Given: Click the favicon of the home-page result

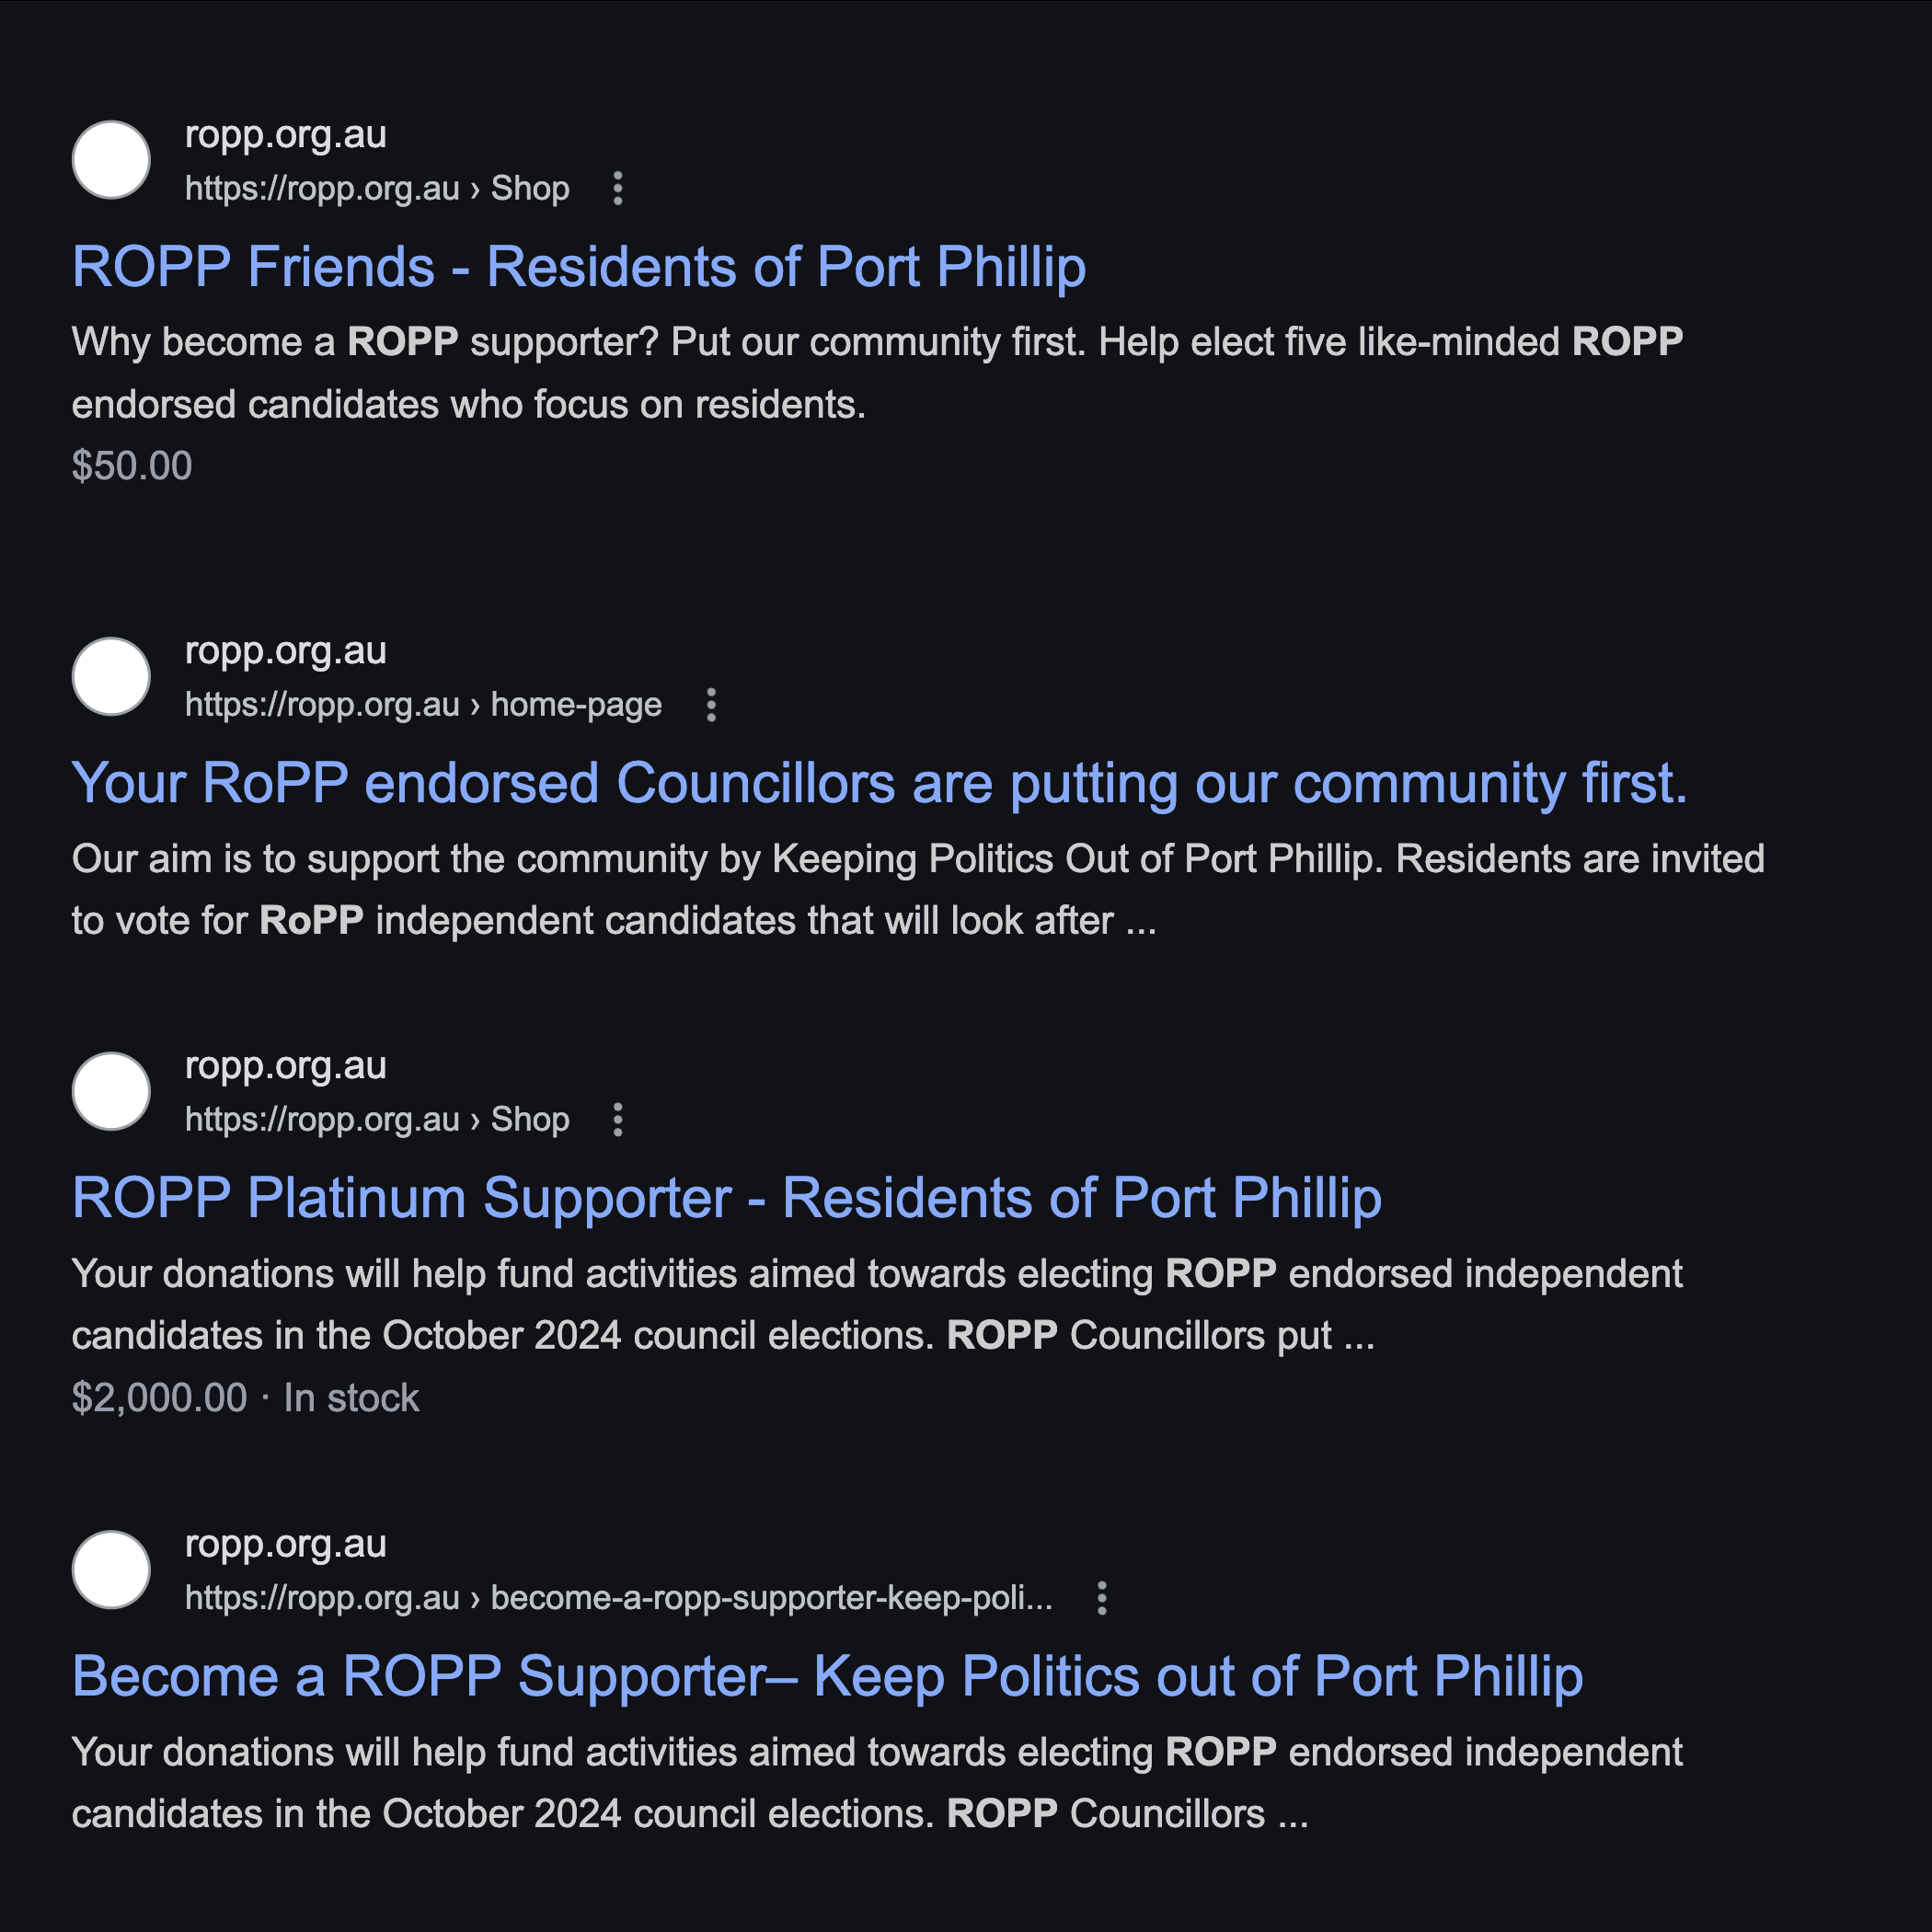Looking at the screenshot, I should 111,676.
